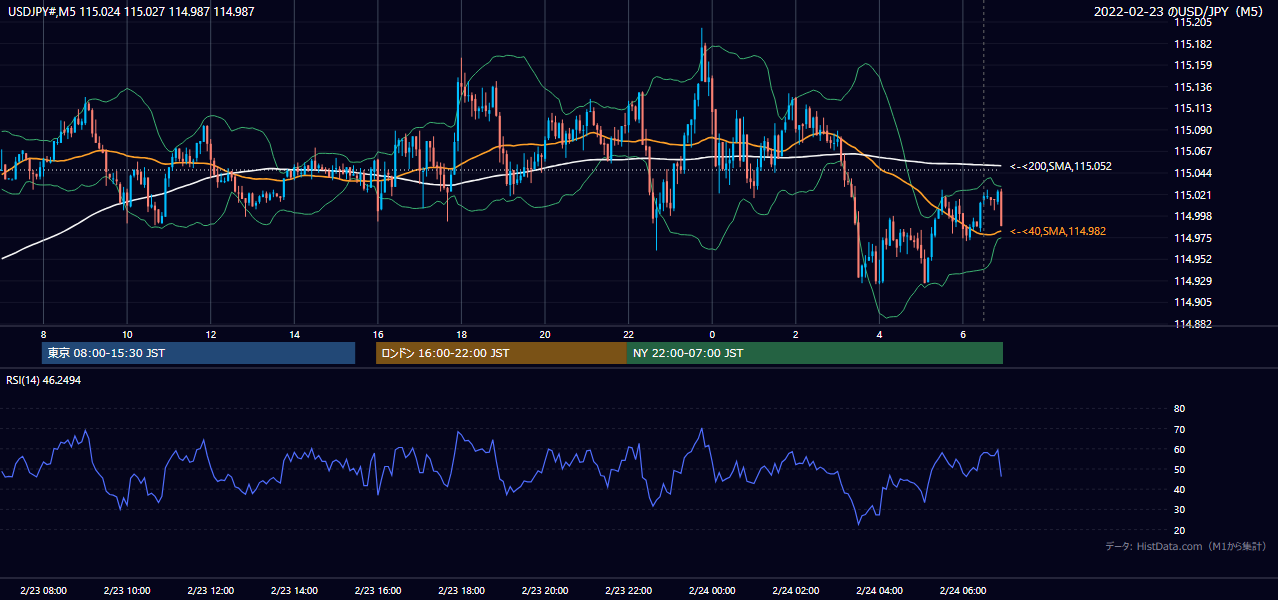The width and height of the screenshot is (1278, 600).
Task: Click the date label 2/23 16:00
Action: [x=377, y=590]
